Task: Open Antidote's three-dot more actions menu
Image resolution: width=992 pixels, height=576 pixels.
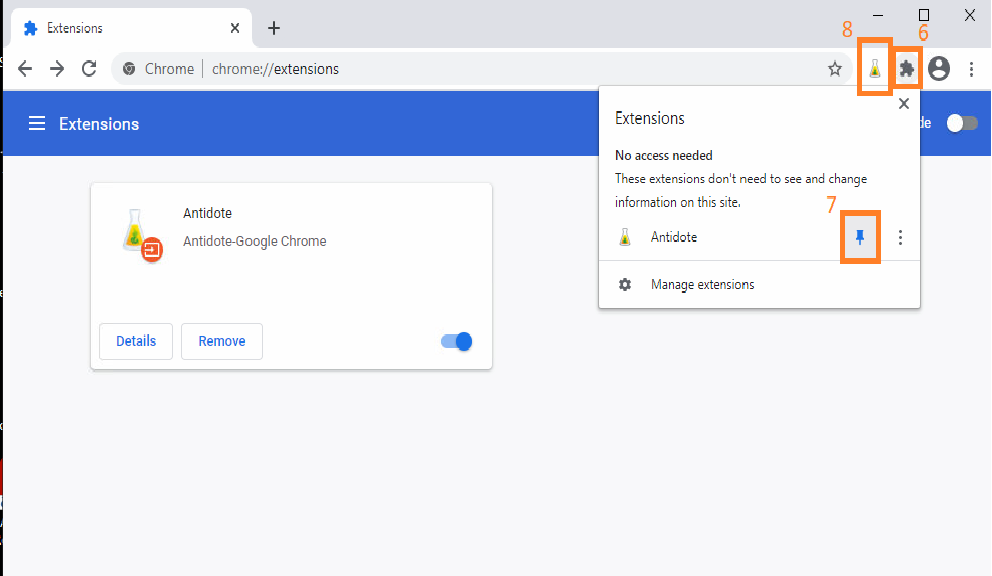Action: [x=901, y=237]
